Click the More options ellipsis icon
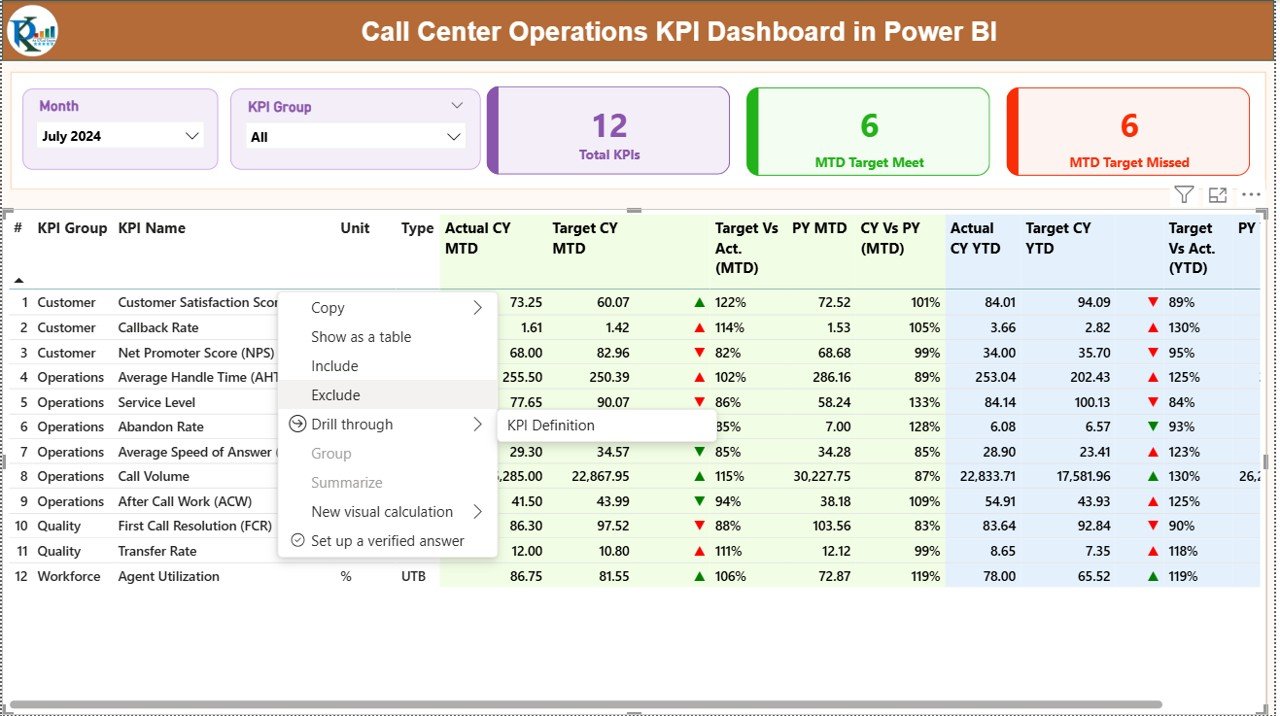 tap(1250, 194)
